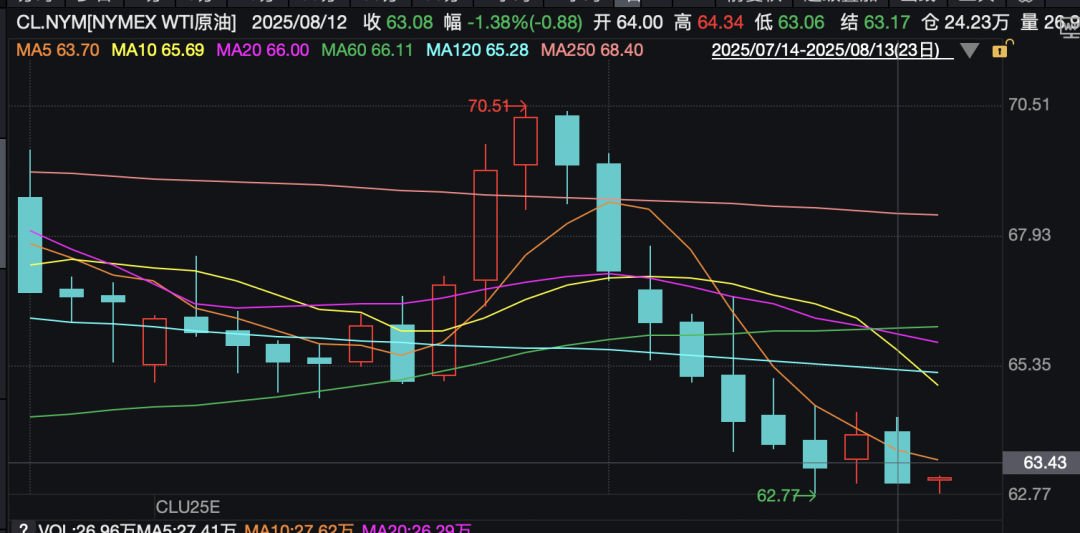Viewport: 1080px width, 533px height.
Task: Click the CLU25E contract label
Action: (x=187, y=506)
